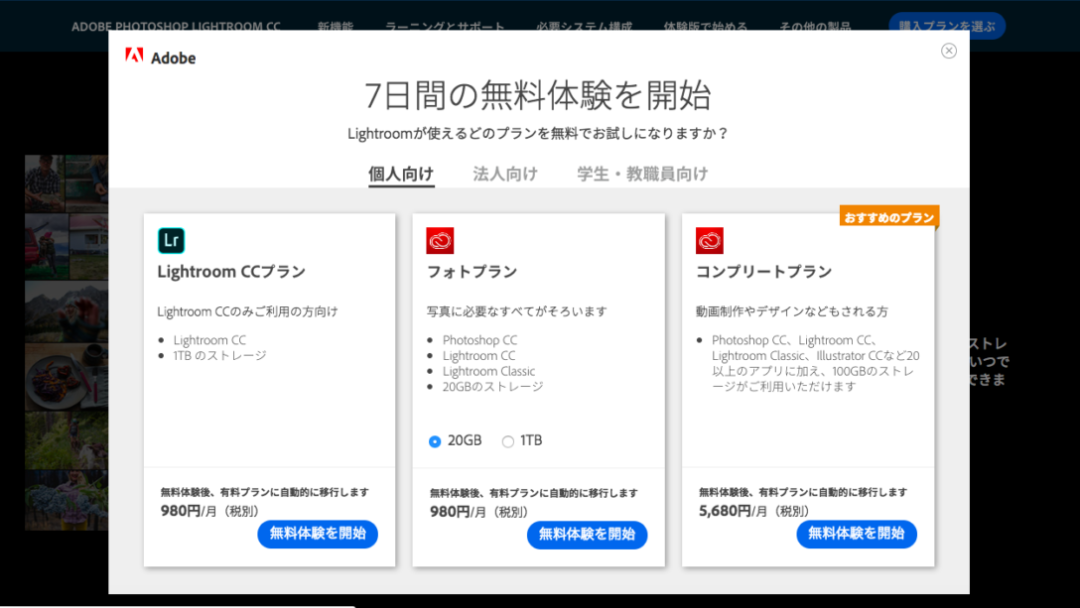The width and height of the screenshot is (1080, 608).
Task: Click the Adobe logo in dialog header
Action: click(x=160, y=57)
